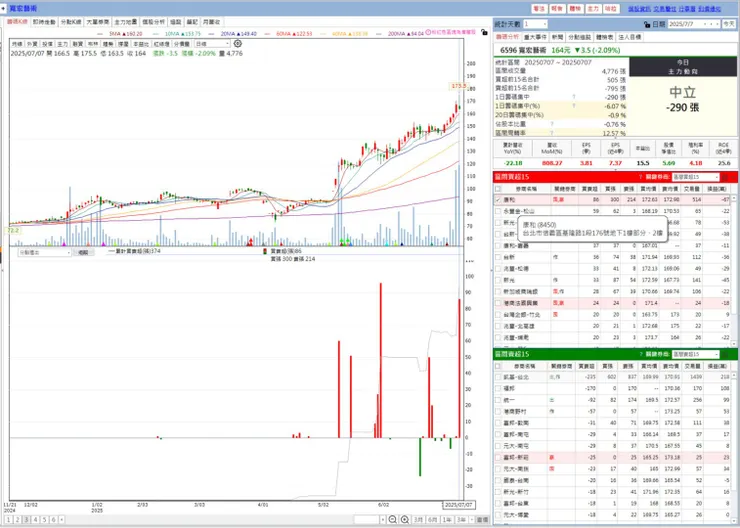Switch to 個股分析 tab
Screen dimensions: 740x528
pos(153,22)
